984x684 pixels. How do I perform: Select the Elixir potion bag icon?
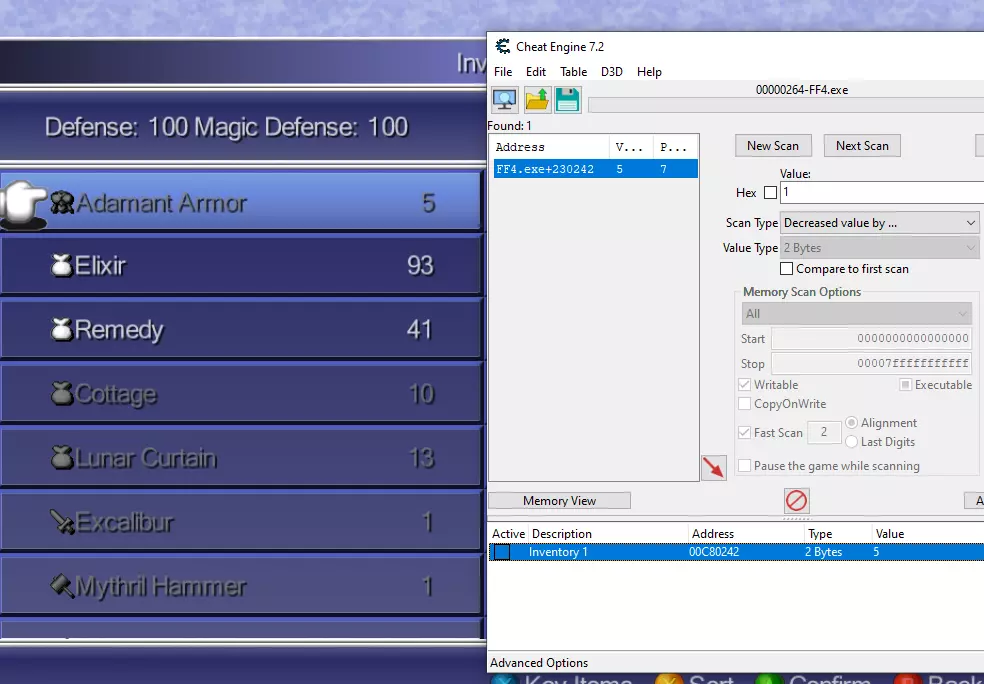click(x=62, y=265)
